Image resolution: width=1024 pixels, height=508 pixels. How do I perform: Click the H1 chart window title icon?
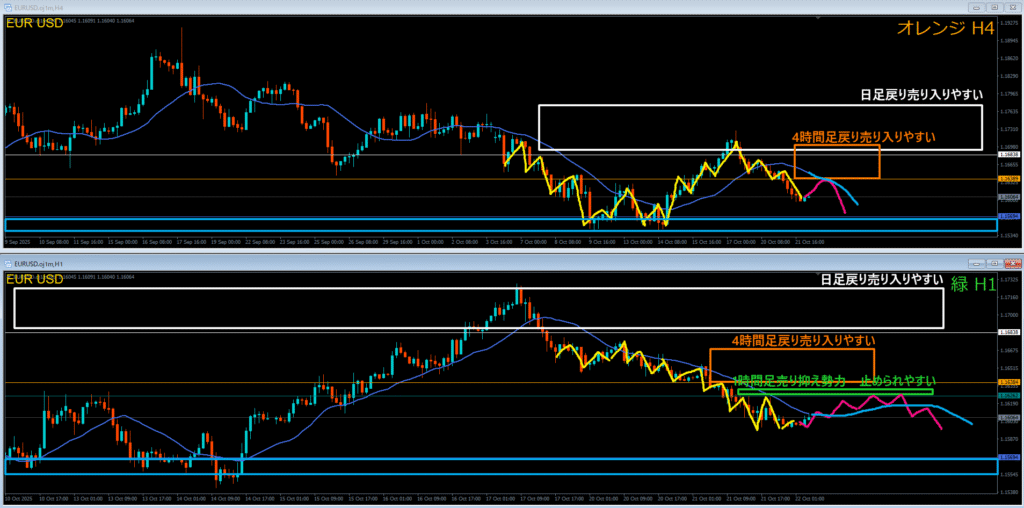[7, 263]
